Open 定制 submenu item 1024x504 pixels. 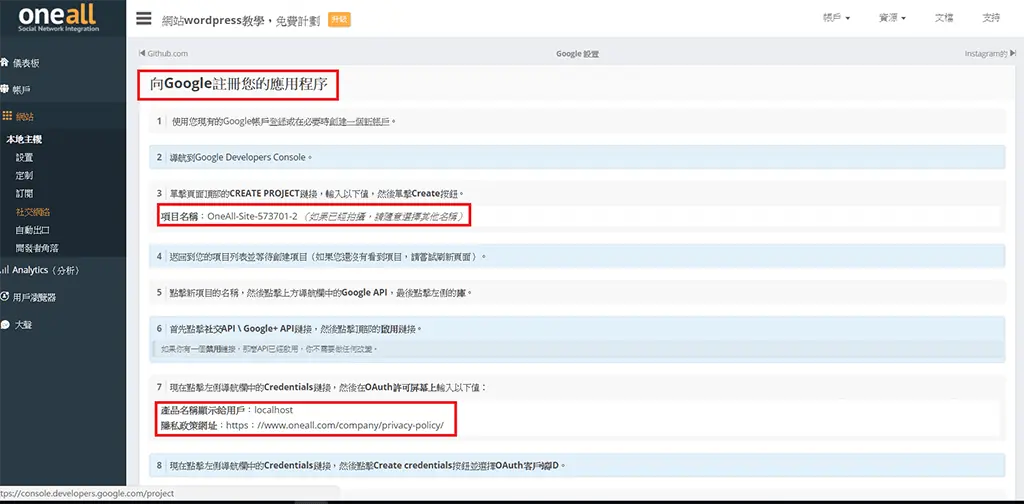24,176
